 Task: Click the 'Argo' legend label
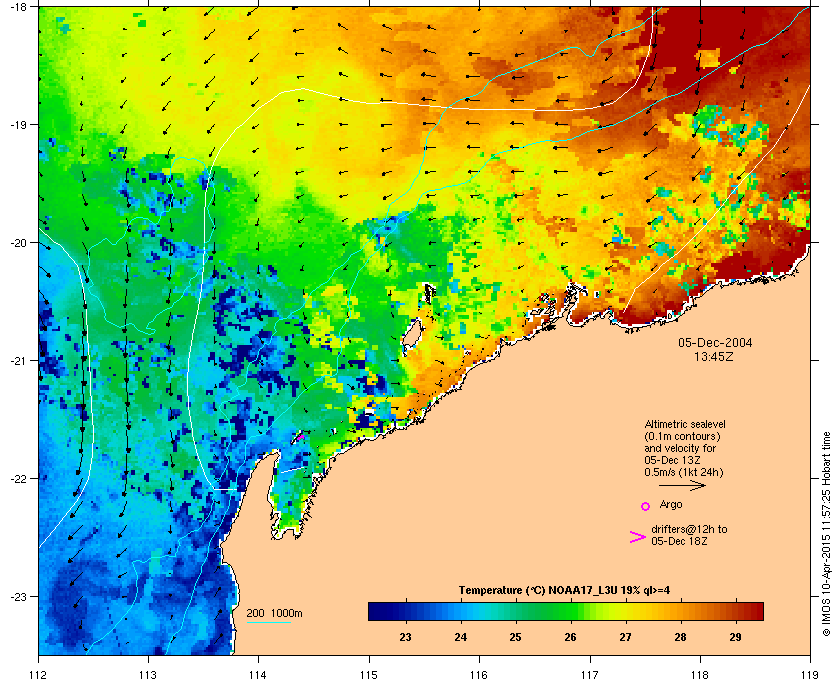(671, 504)
